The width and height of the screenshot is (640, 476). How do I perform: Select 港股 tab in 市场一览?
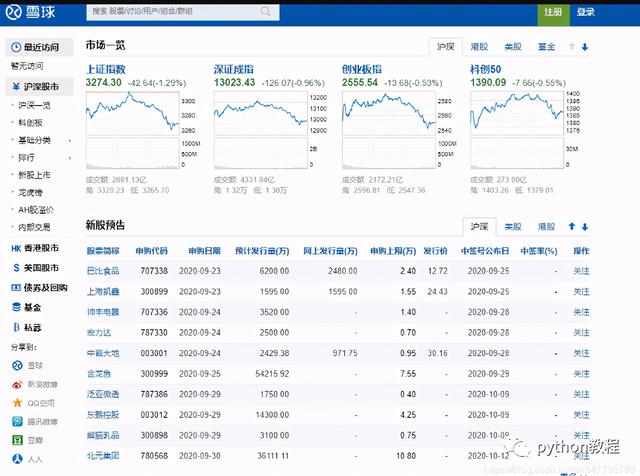tap(479, 47)
